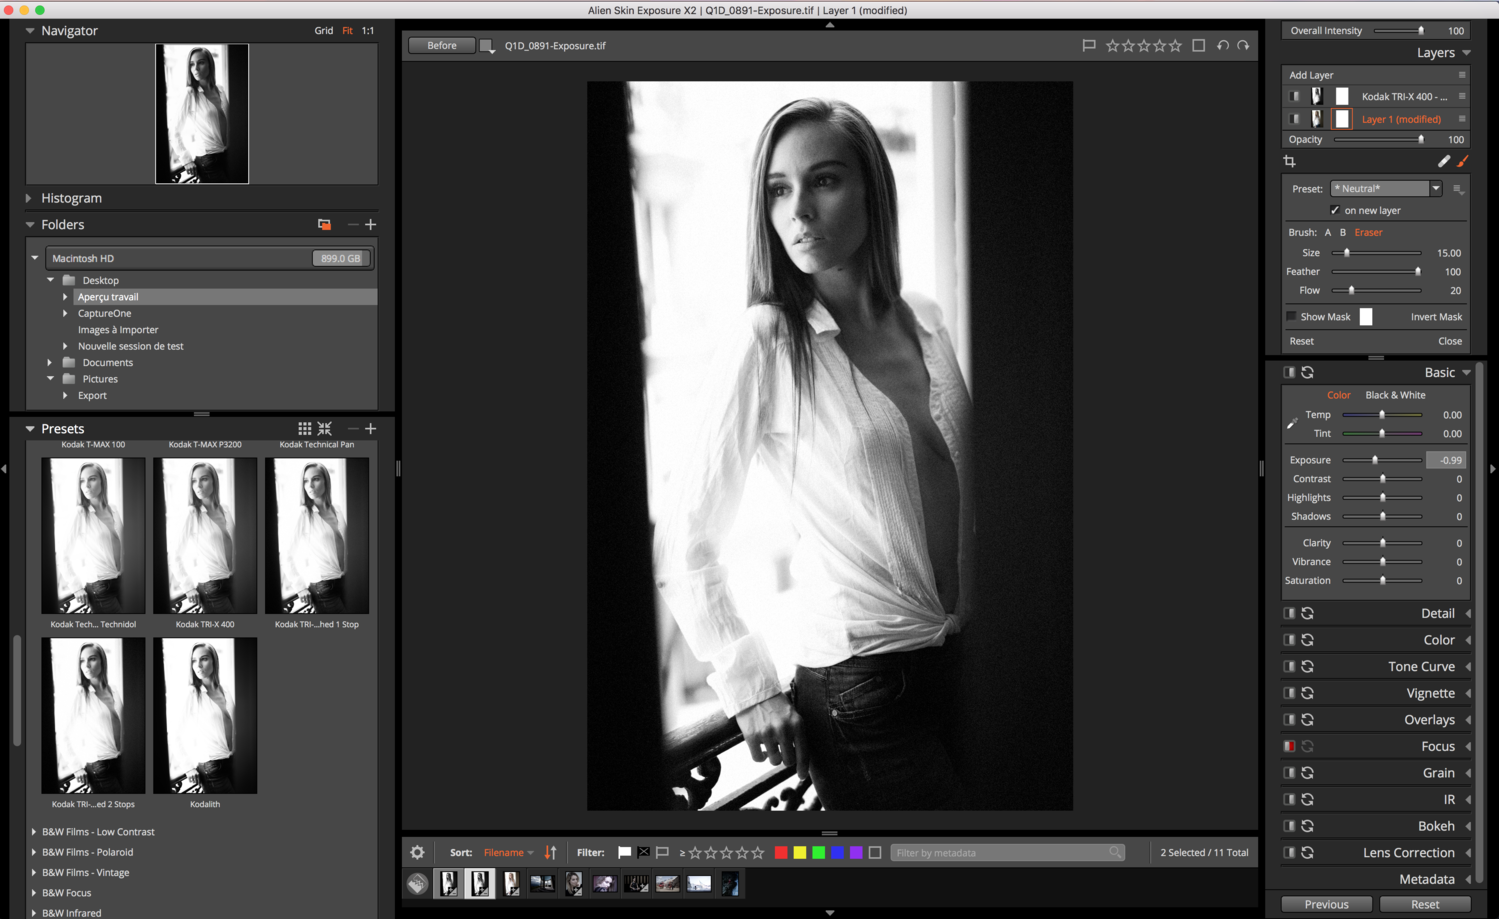Click the rotate right icon

tap(1243, 46)
